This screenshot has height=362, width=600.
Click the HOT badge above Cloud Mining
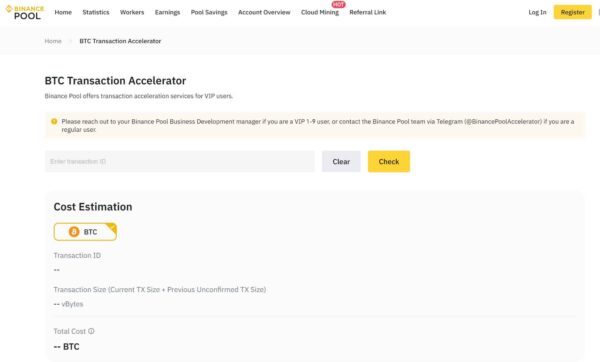tap(338, 5)
